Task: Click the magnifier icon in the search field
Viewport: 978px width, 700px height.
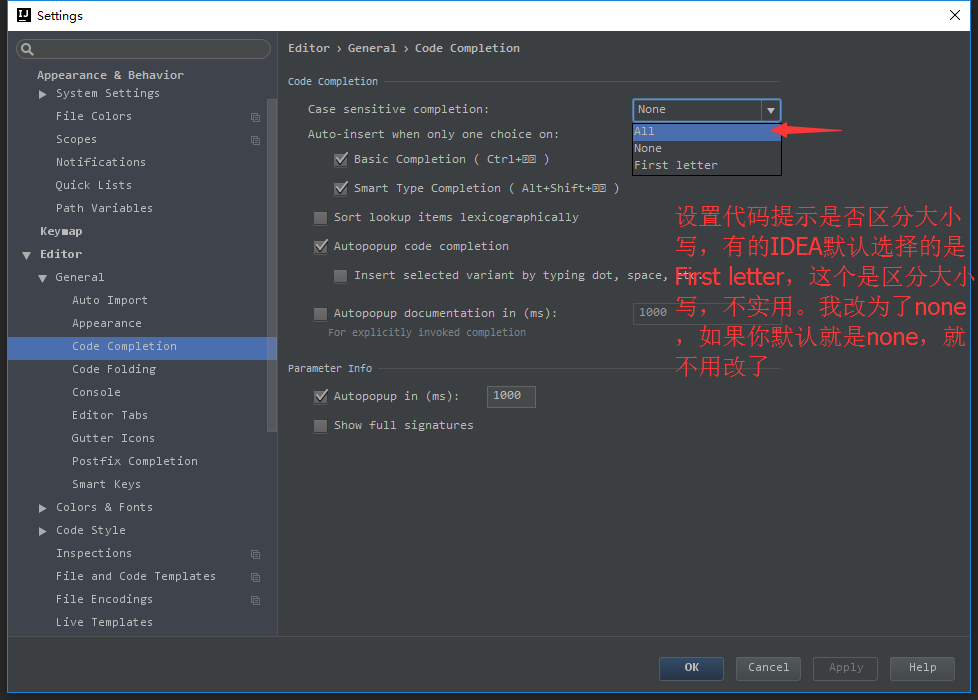Action: [25, 48]
